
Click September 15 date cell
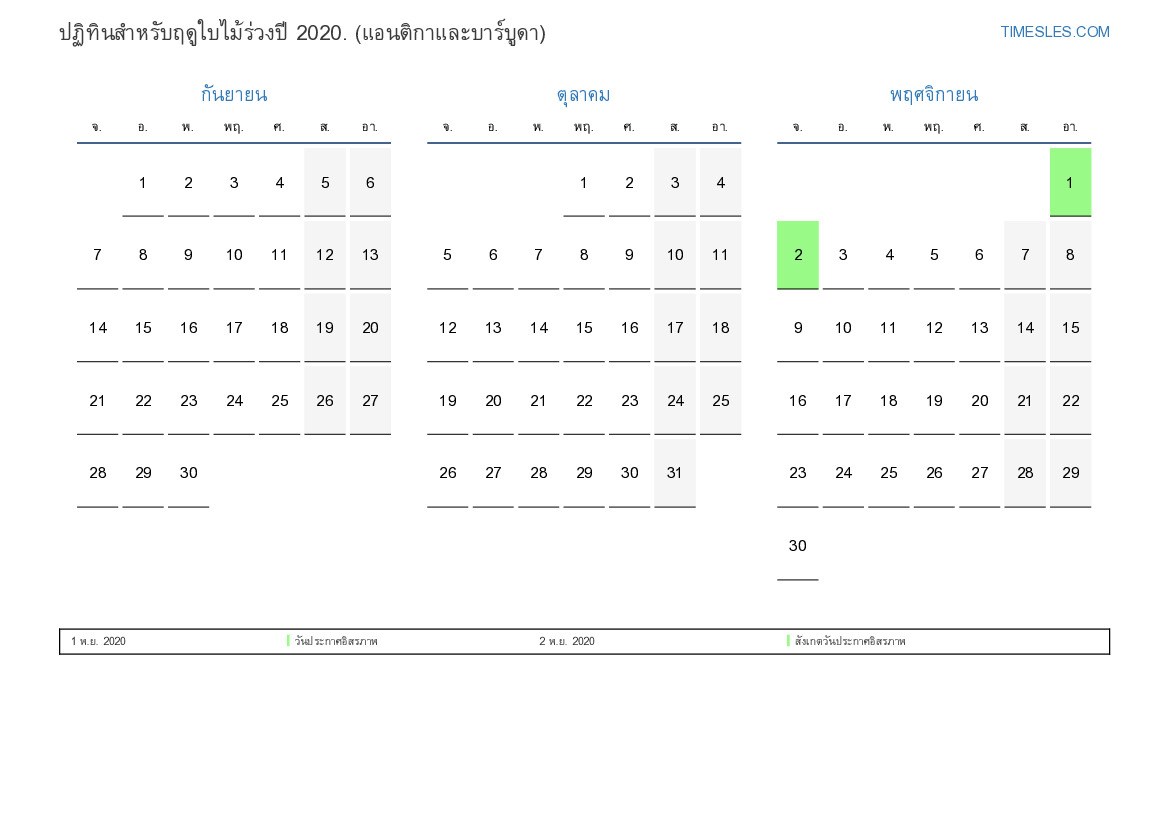pos(143,328)
